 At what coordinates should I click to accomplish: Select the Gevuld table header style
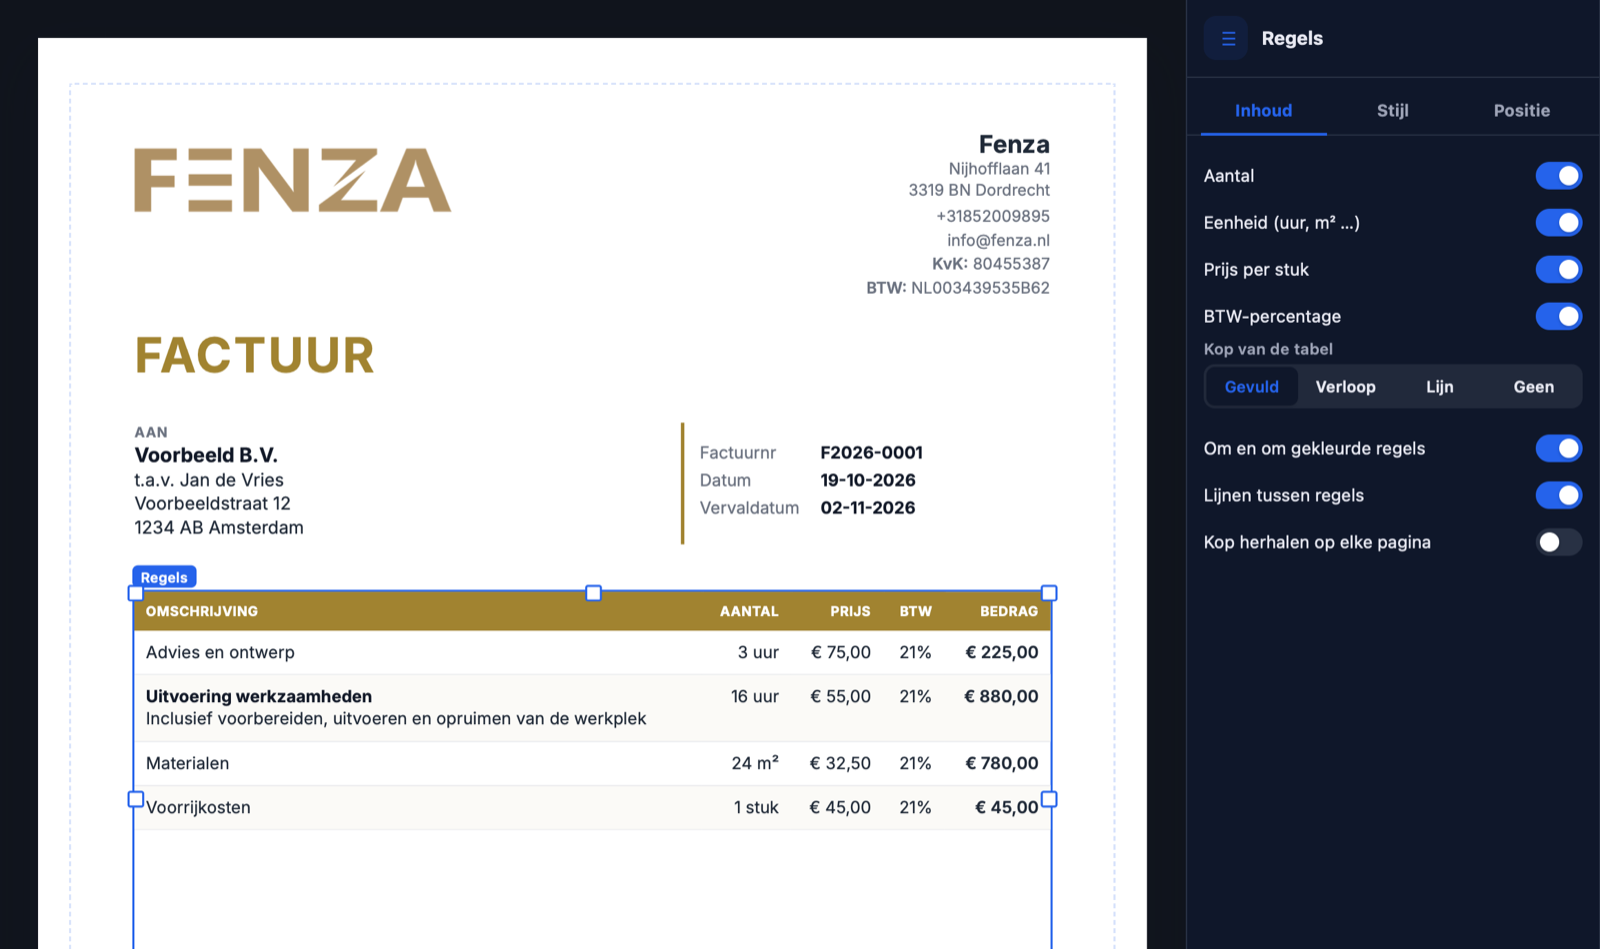tap(1252, 387)
